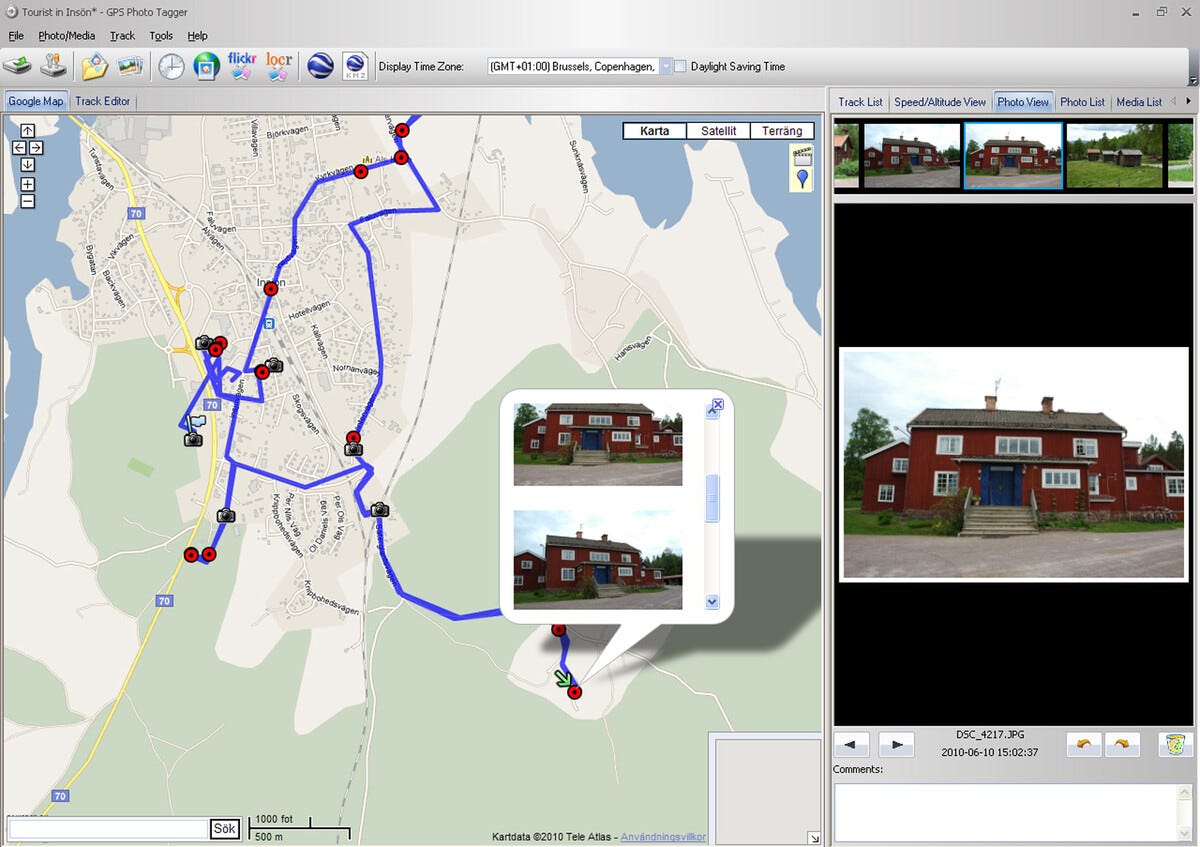
Task: Switch map to Terräng view
Action: coord(782,131)
